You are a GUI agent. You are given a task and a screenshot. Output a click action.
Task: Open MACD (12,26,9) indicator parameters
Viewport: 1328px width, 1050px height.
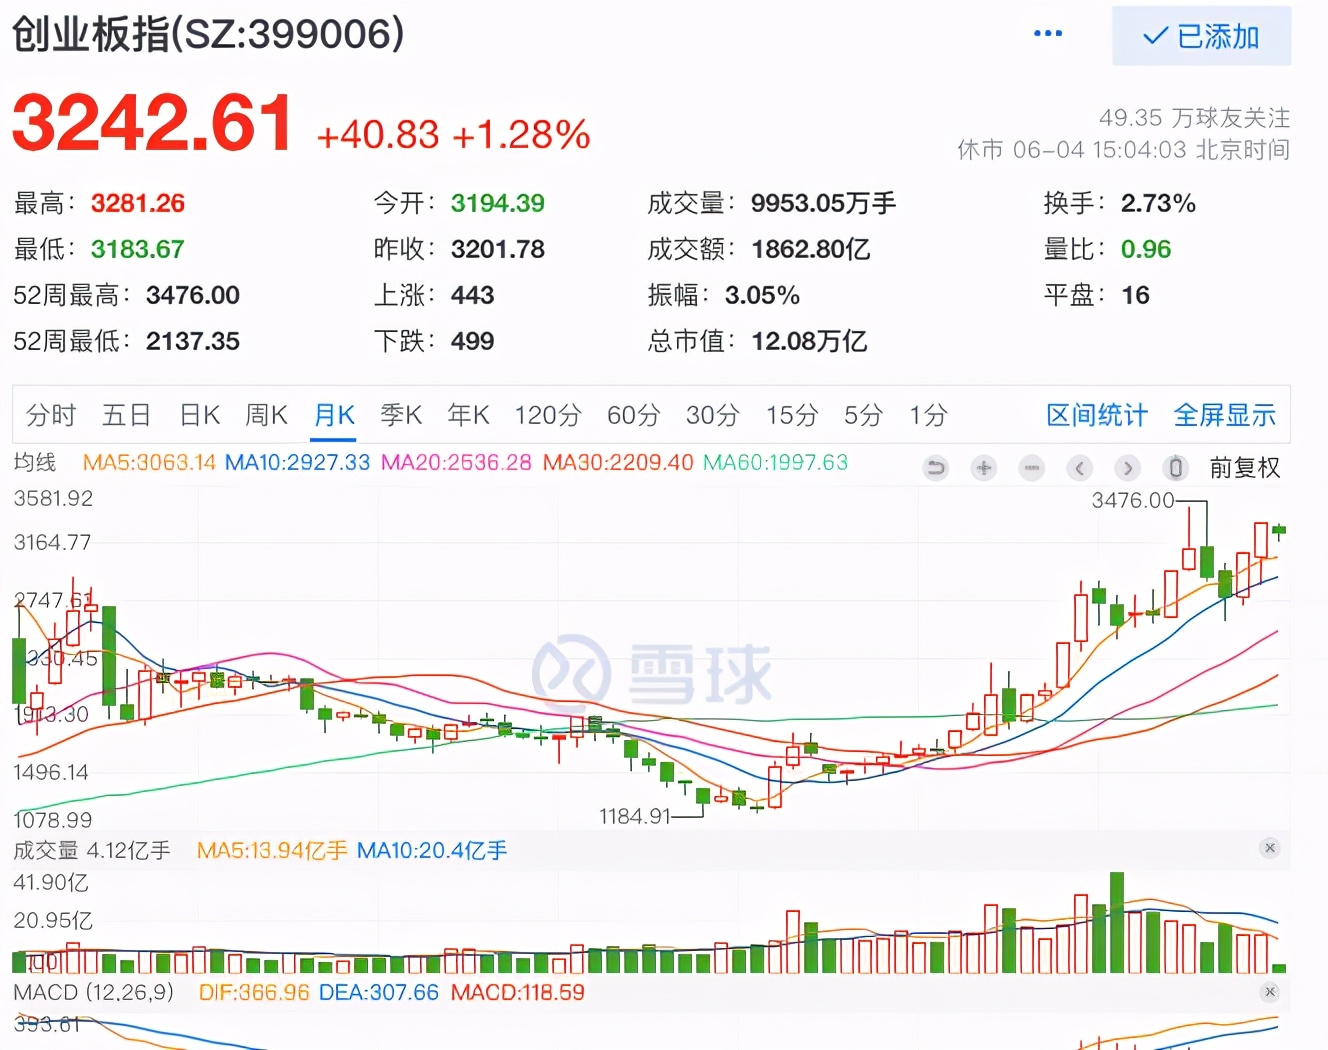(x=94, y=993)
